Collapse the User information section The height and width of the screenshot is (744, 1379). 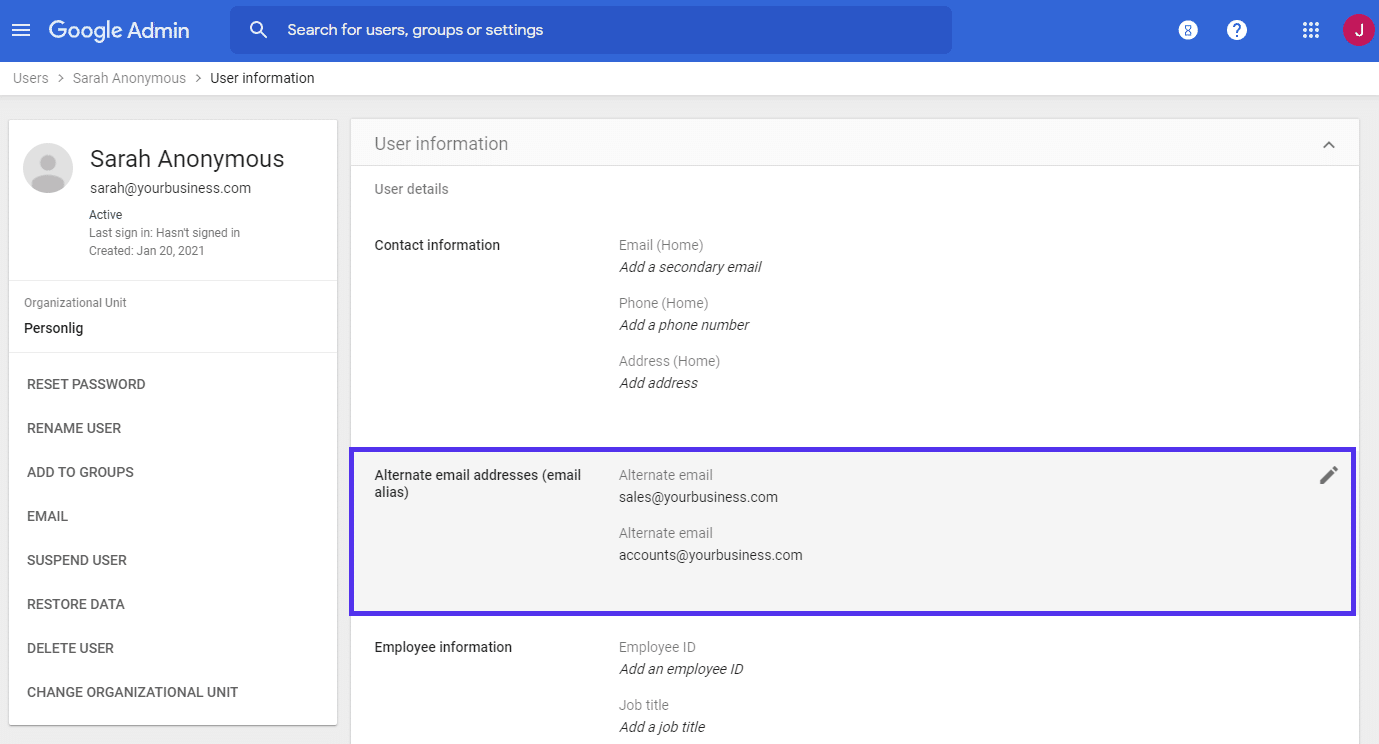point(1329,143)
